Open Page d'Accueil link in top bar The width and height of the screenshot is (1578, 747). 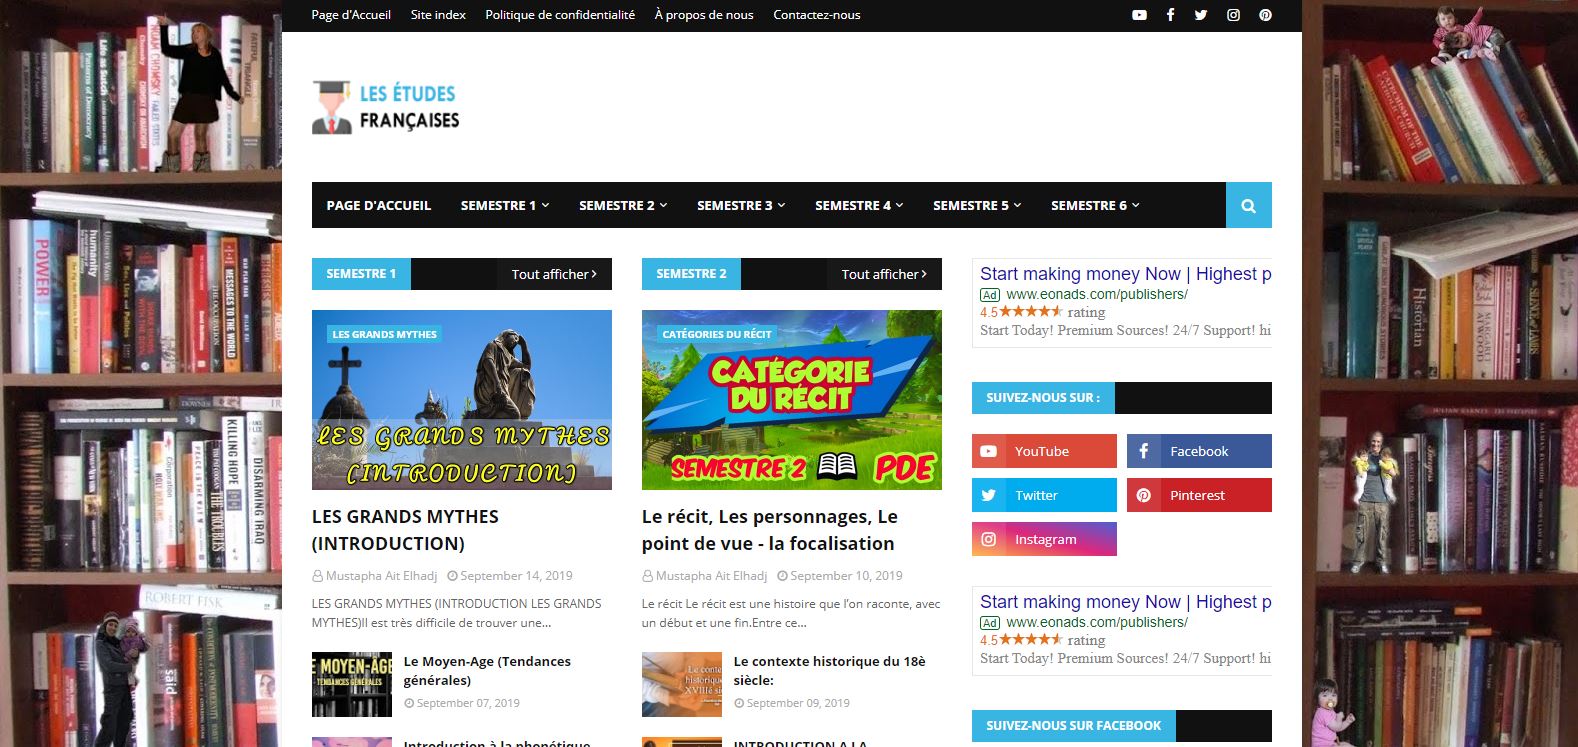351,15
